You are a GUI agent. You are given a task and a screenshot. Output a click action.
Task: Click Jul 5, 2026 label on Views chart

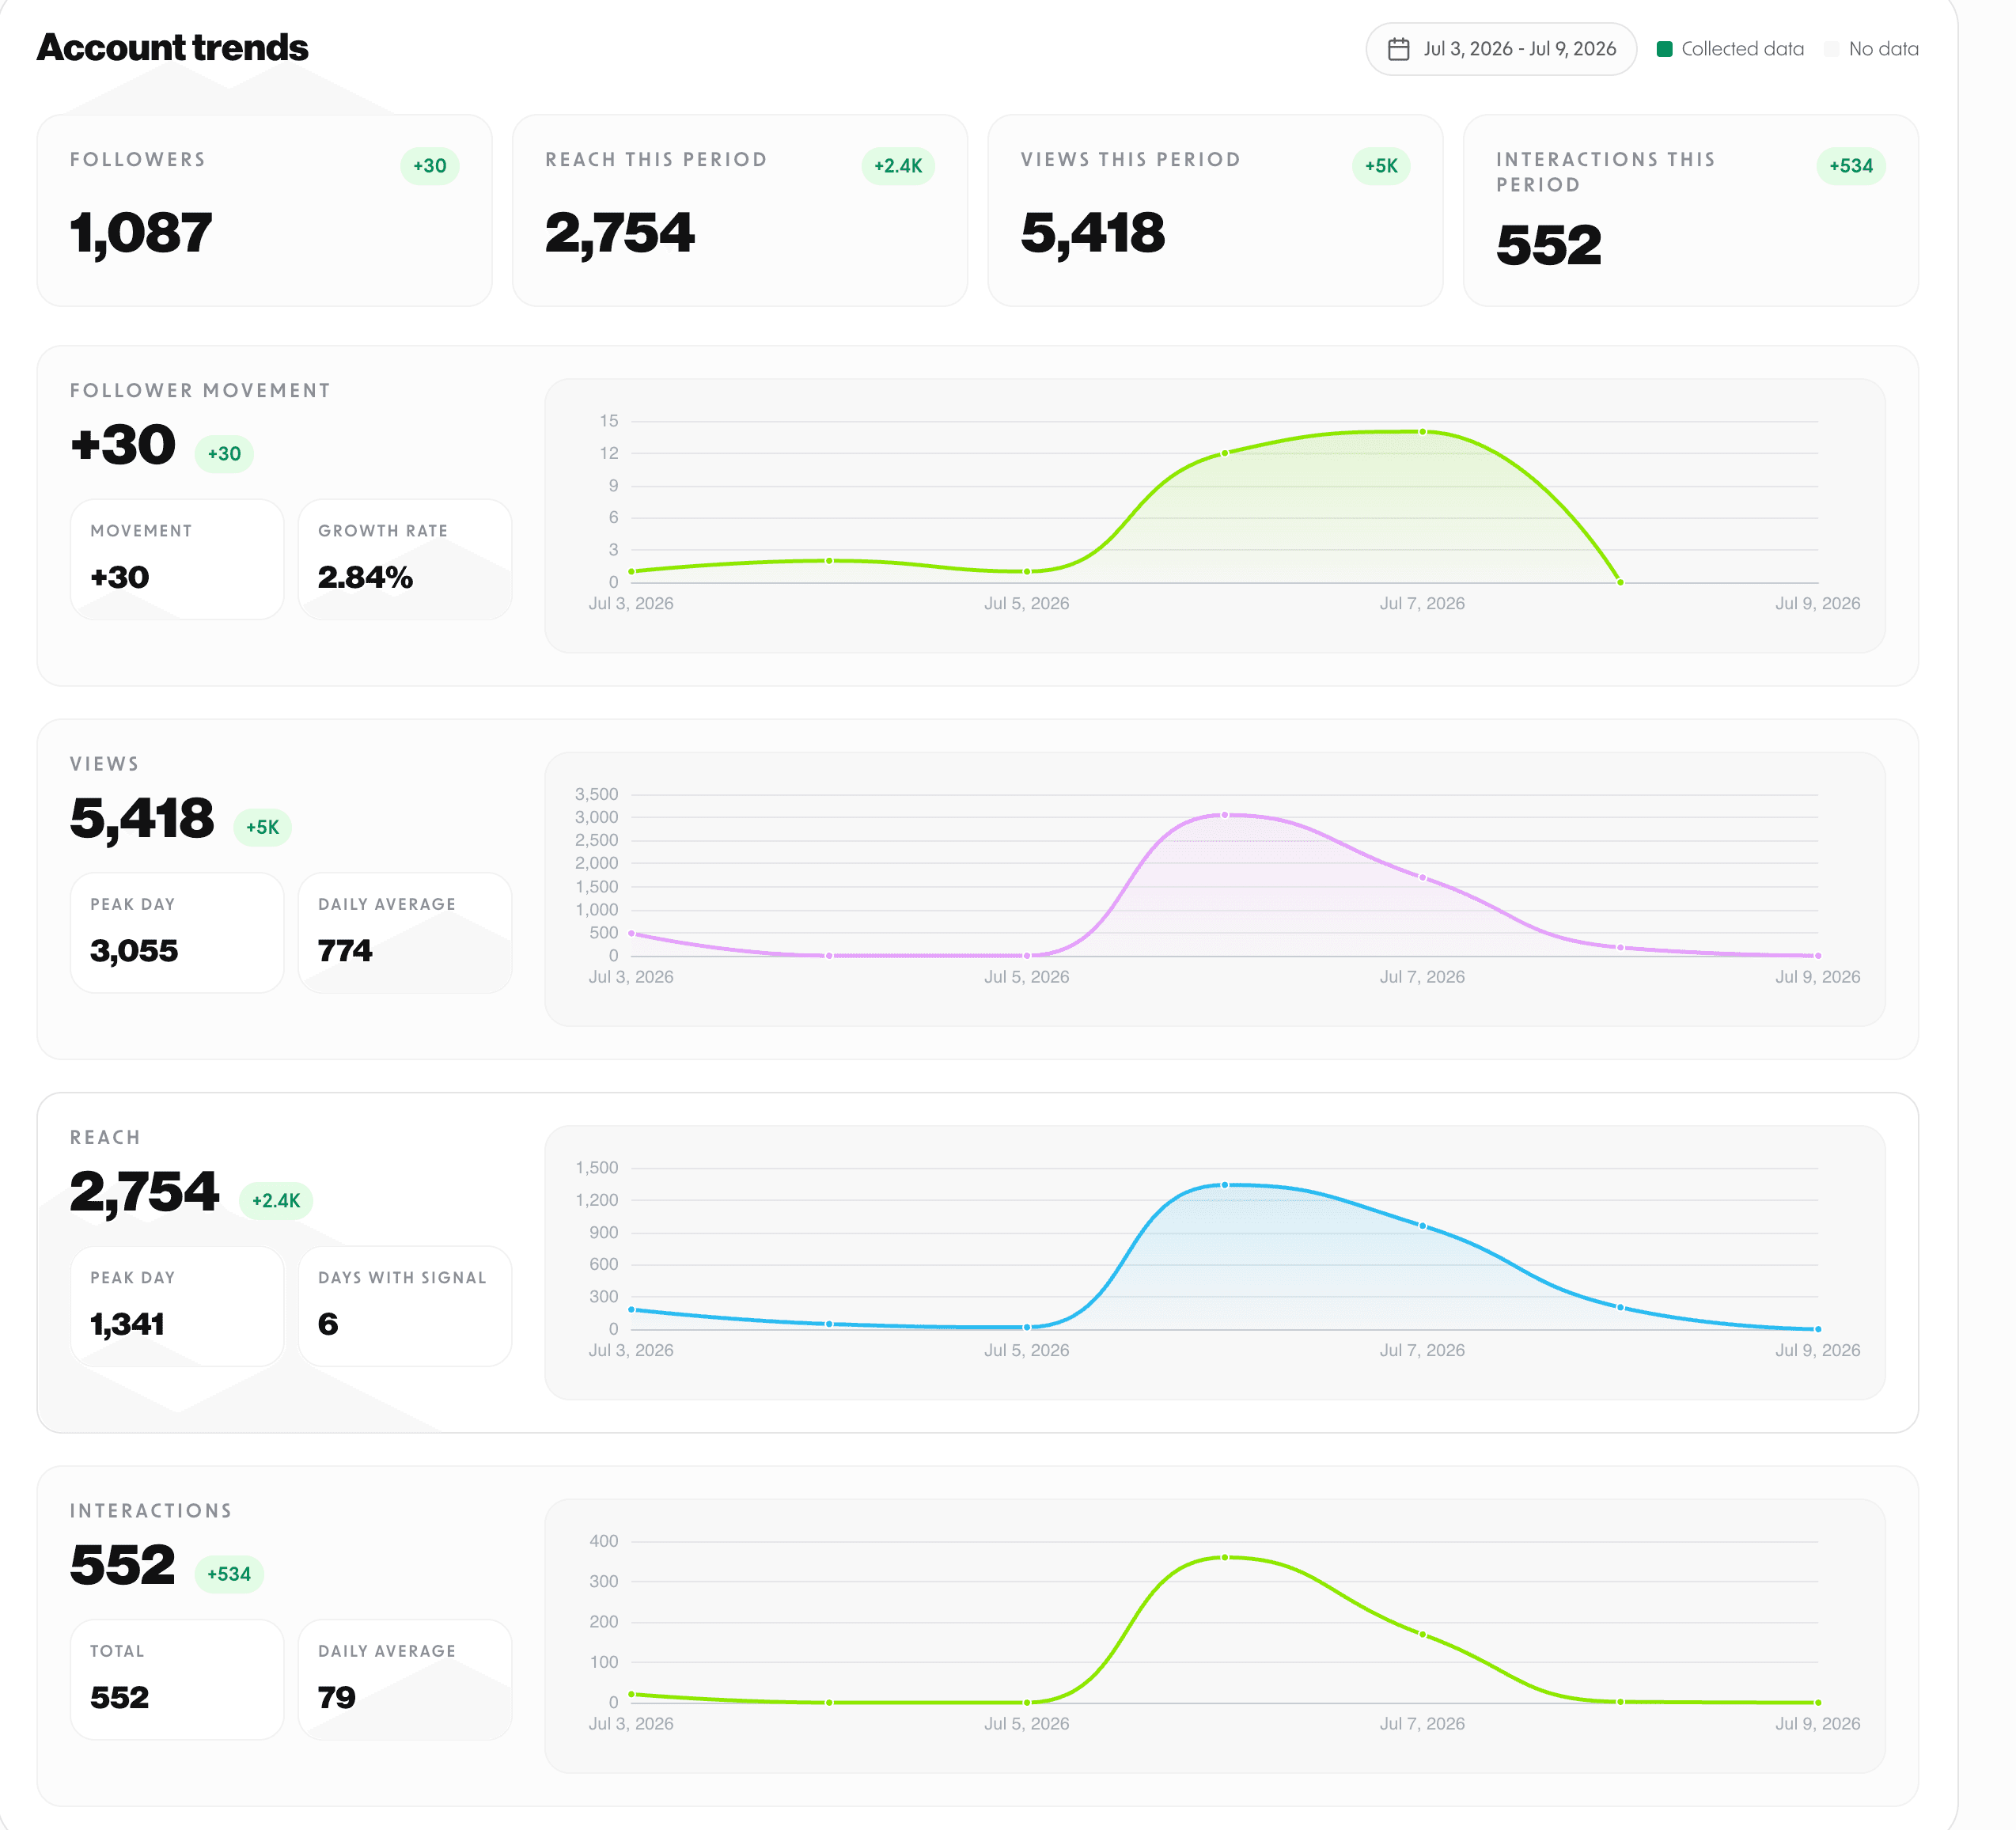(x=1026, y=977)
